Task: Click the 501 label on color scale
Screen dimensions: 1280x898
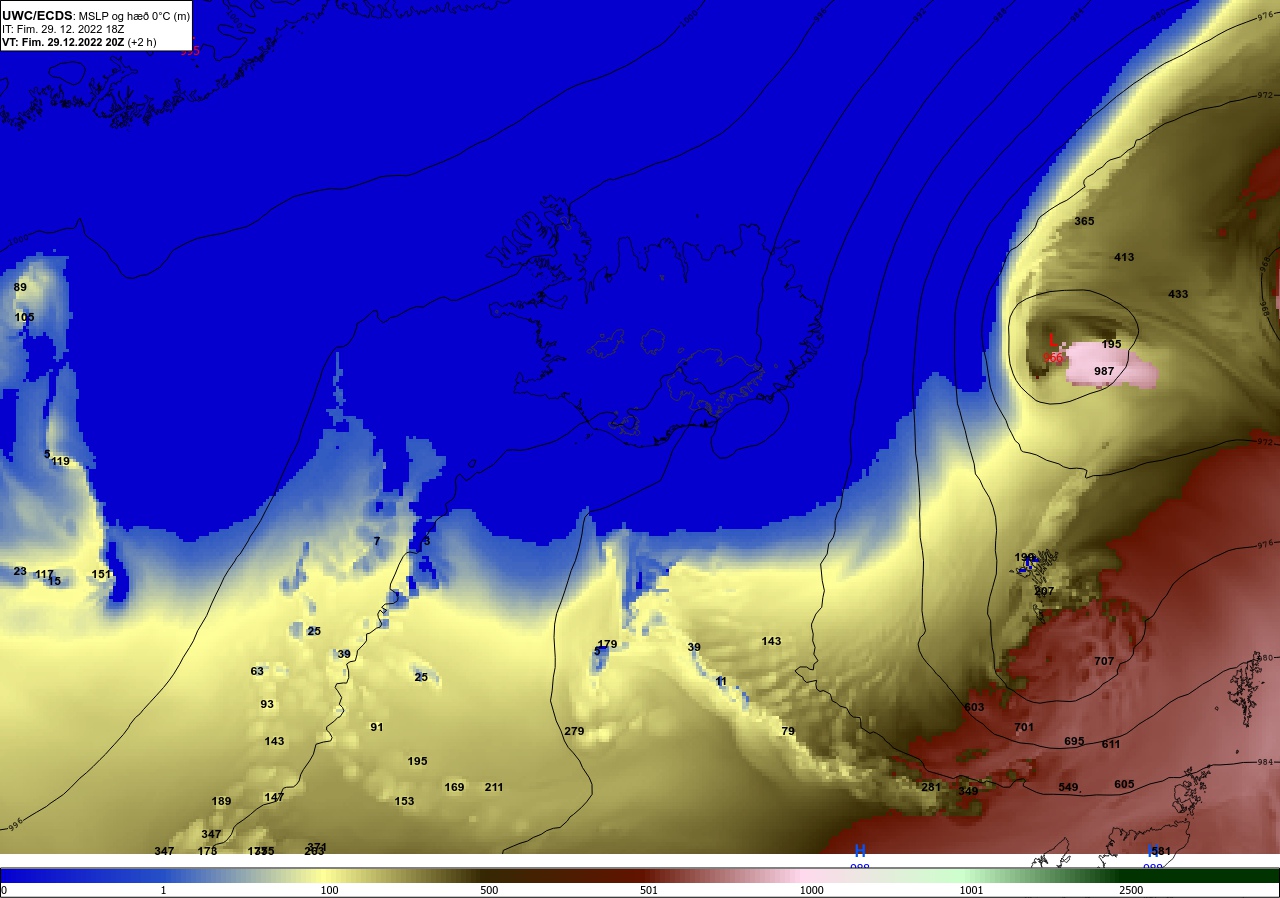Action: 649,890
